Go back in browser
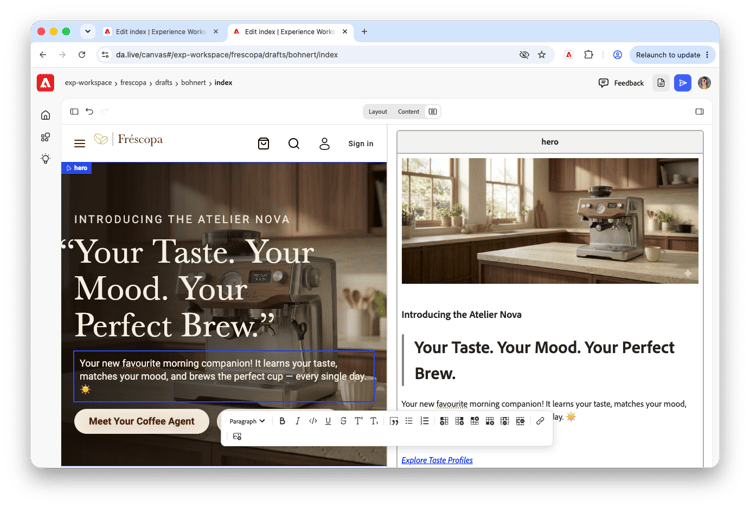The image size is (750, 508). 43,55
